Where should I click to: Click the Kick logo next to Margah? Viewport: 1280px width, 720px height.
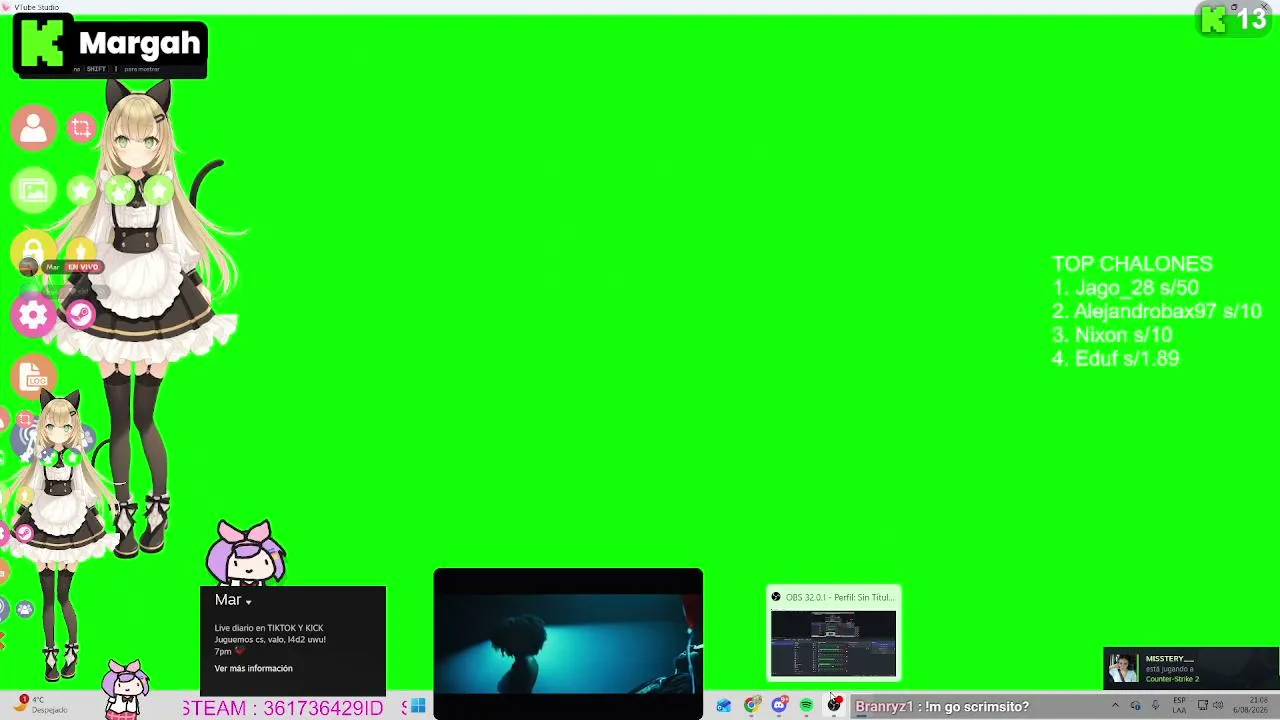pyautogui.click(x=43, y=45)
